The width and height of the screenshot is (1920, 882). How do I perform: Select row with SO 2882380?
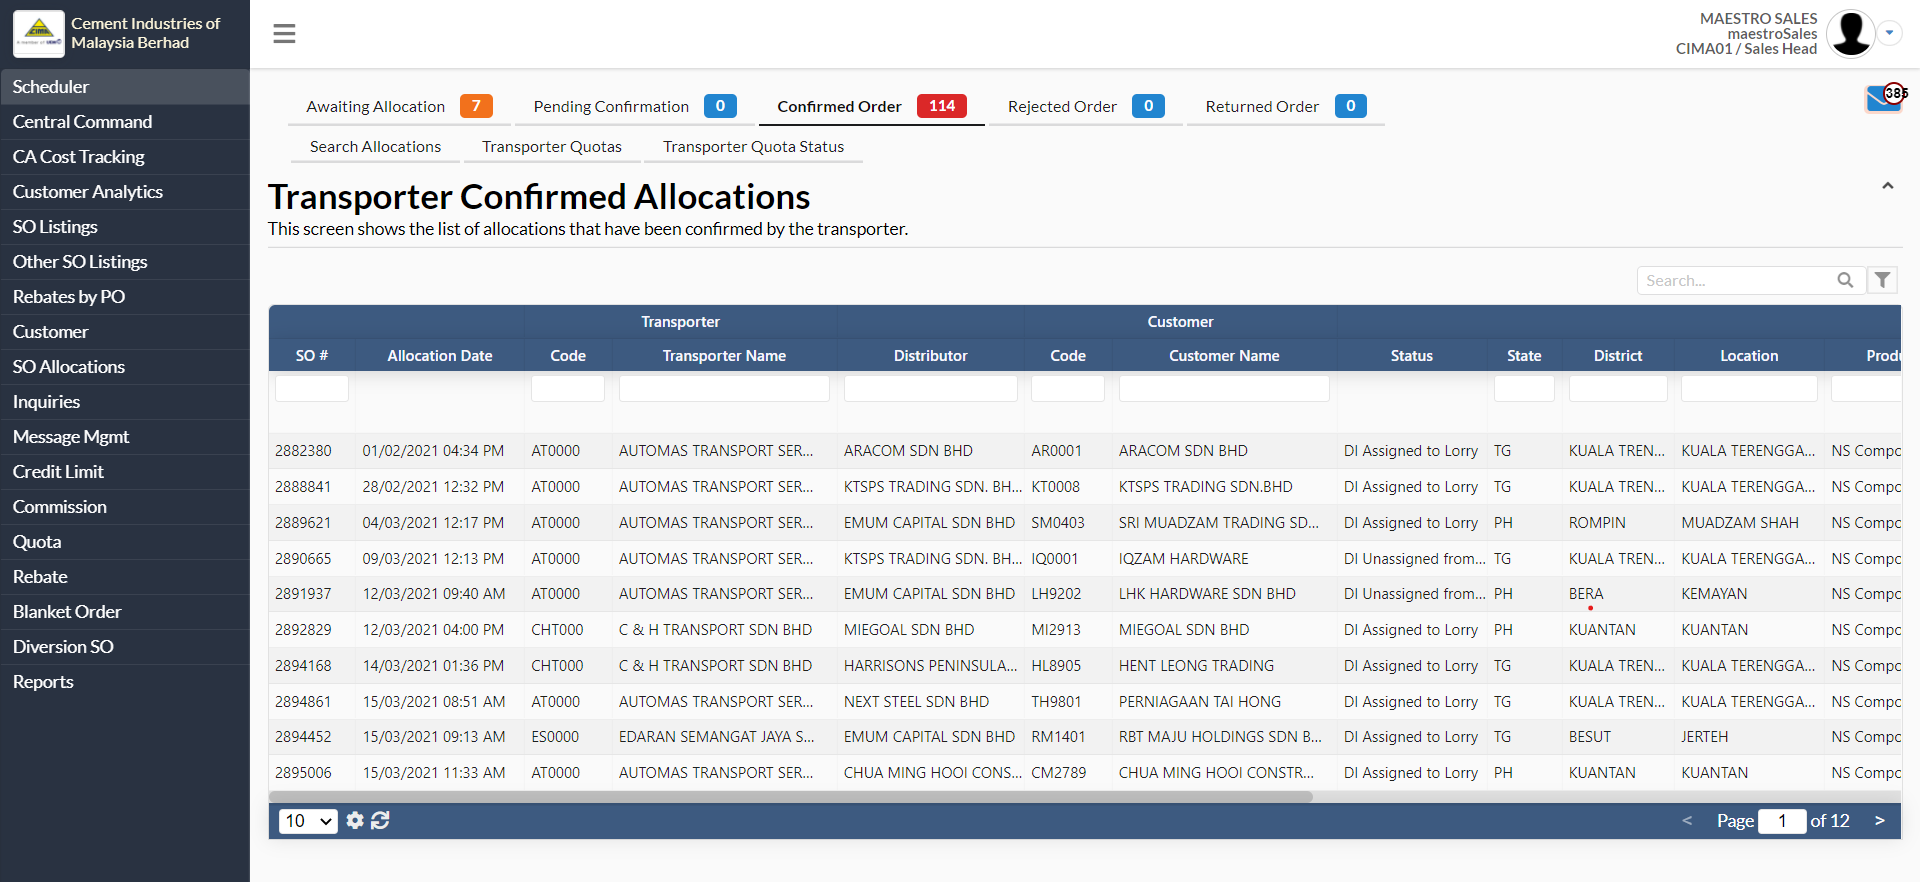[x=1085, y=451]
